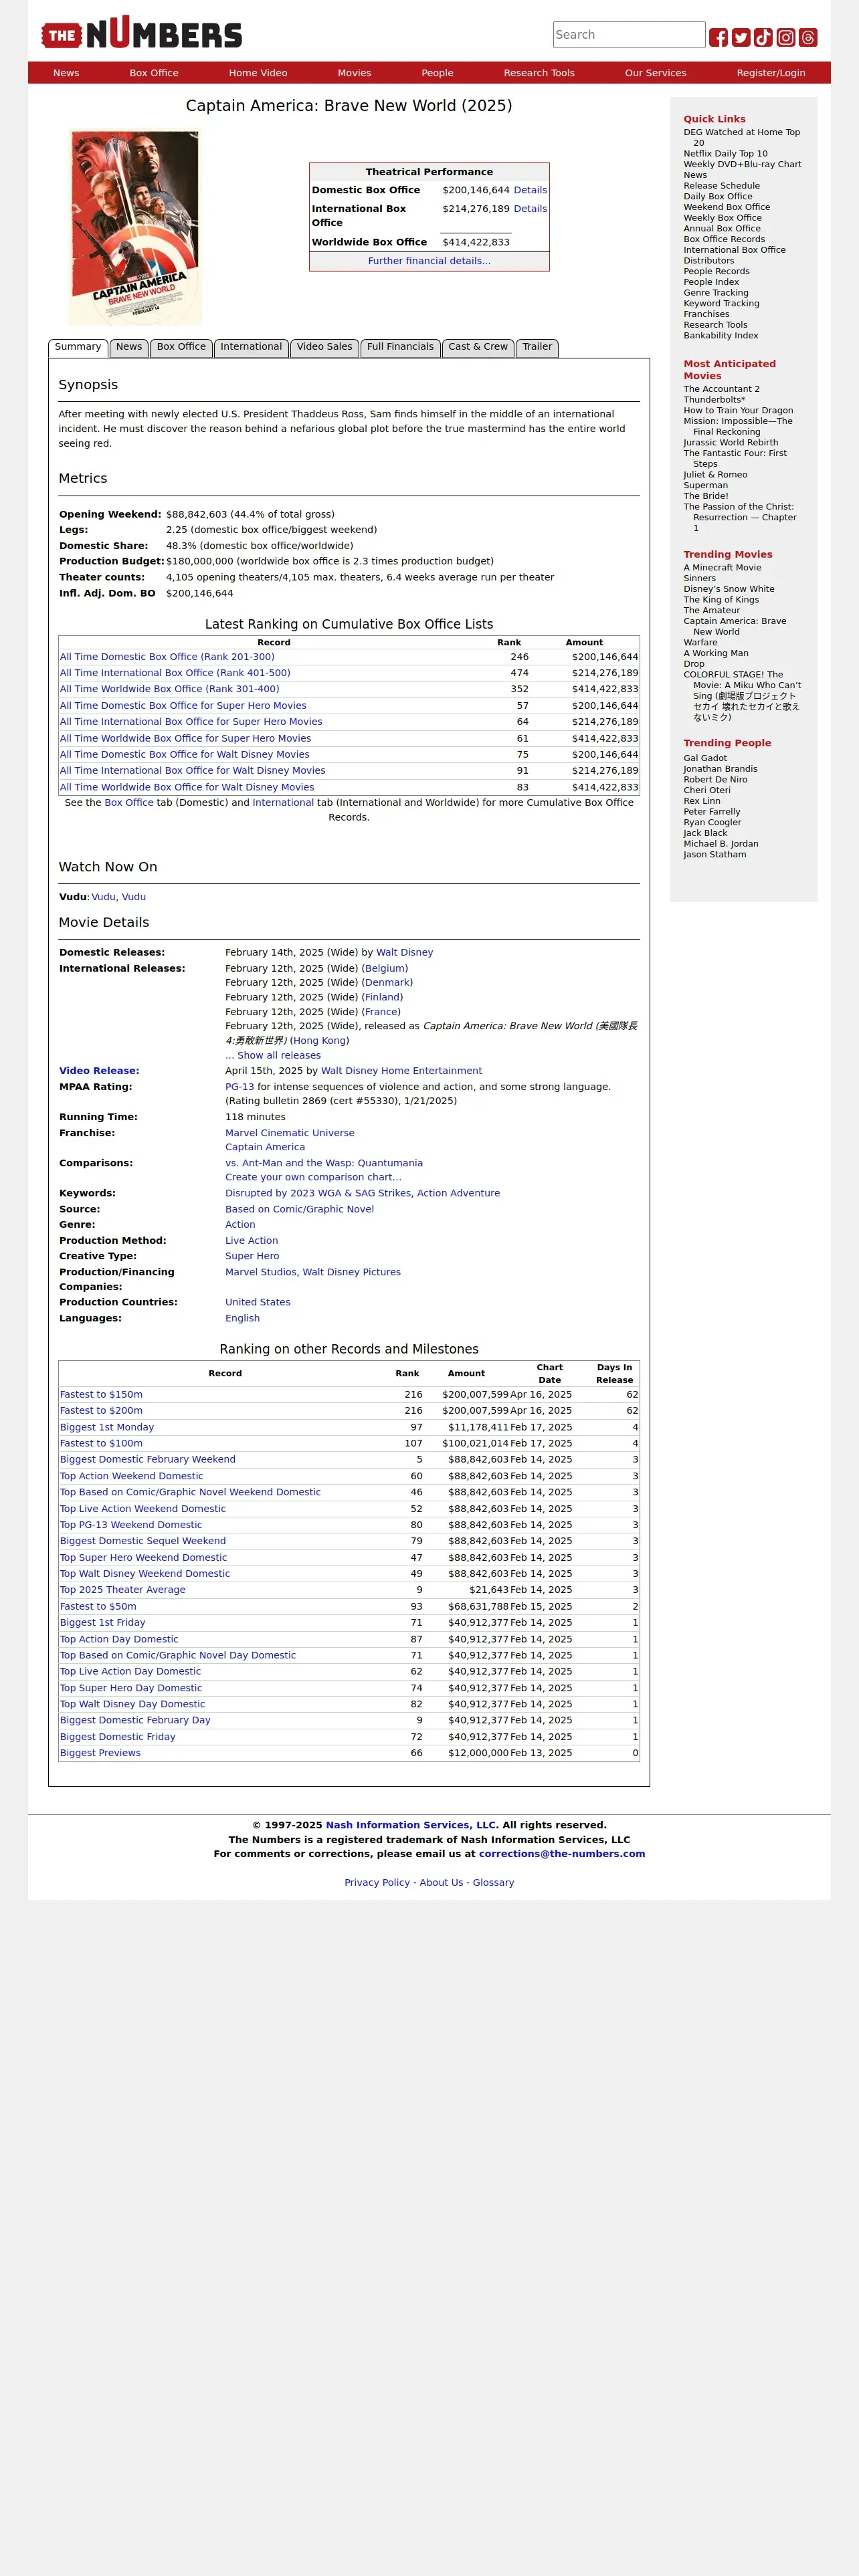Image resolution: width=859 pixels, height=2576 pixels.
Task: Open the Twitter icon in header
Action: (x=741, y=38)
